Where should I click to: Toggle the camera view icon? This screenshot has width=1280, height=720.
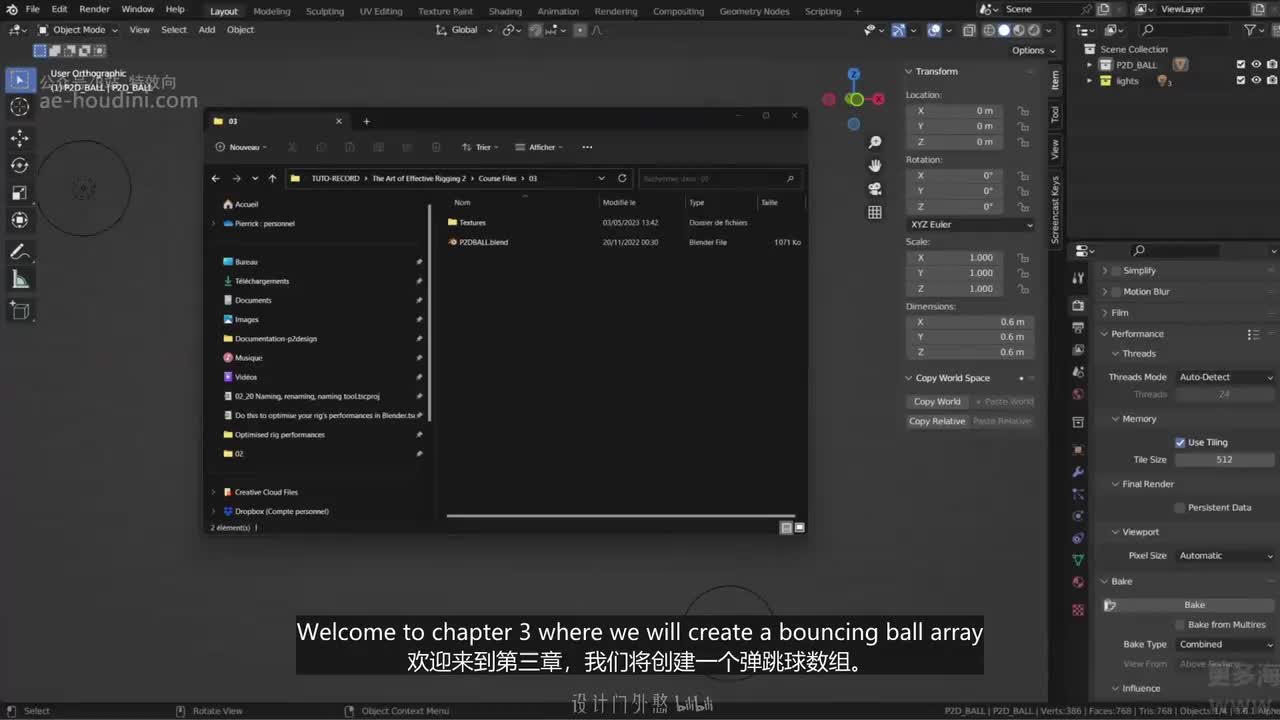(x=875, y=189)
